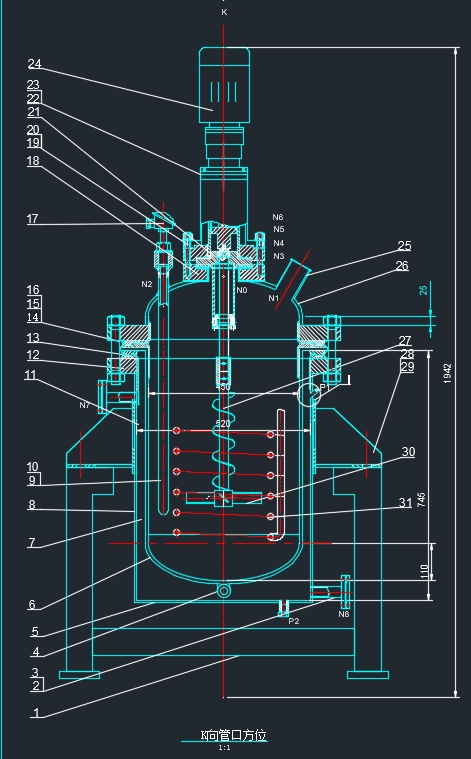Click part callout number 12
This screenshot has height=759, width=471.
tap(32, 355)
